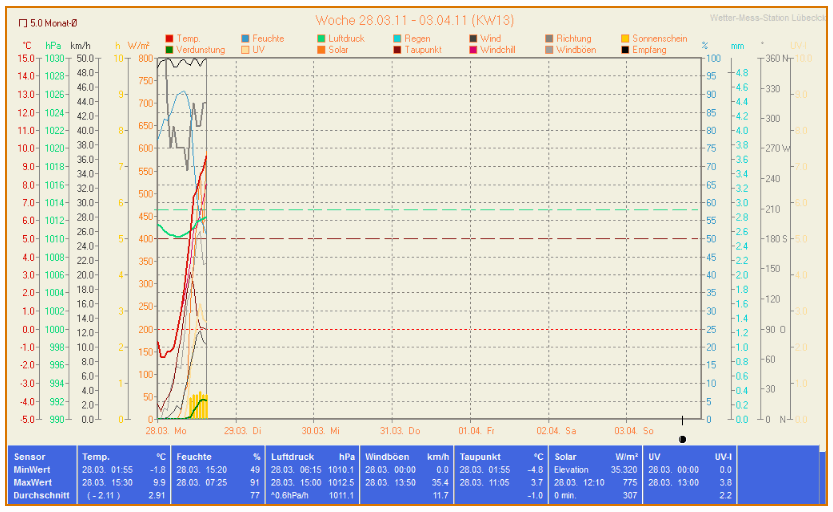Click the Sensor column header in table
Viewport: 833px width, 512px height.
point(29,456)
